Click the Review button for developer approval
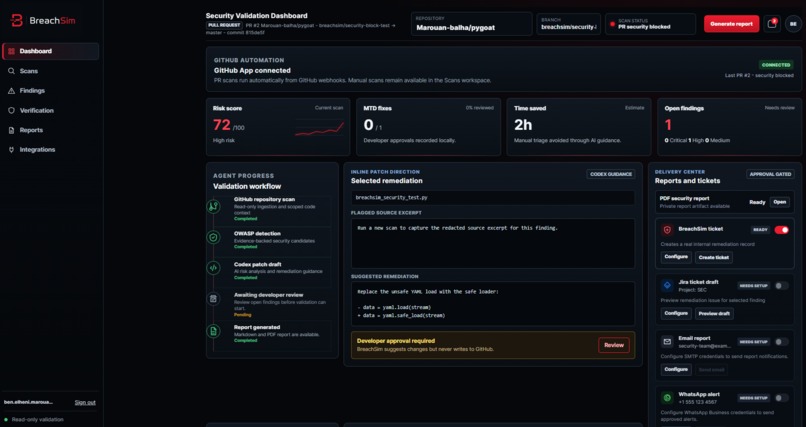This screenshot has width=806, height=427. pyautogui.click(x=614, y=345)
